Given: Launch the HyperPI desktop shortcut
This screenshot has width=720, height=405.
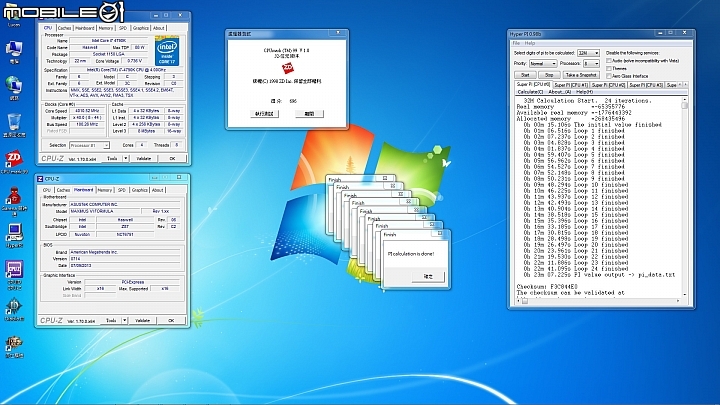Looking at the screenshot, I should [x=14, y=232].
